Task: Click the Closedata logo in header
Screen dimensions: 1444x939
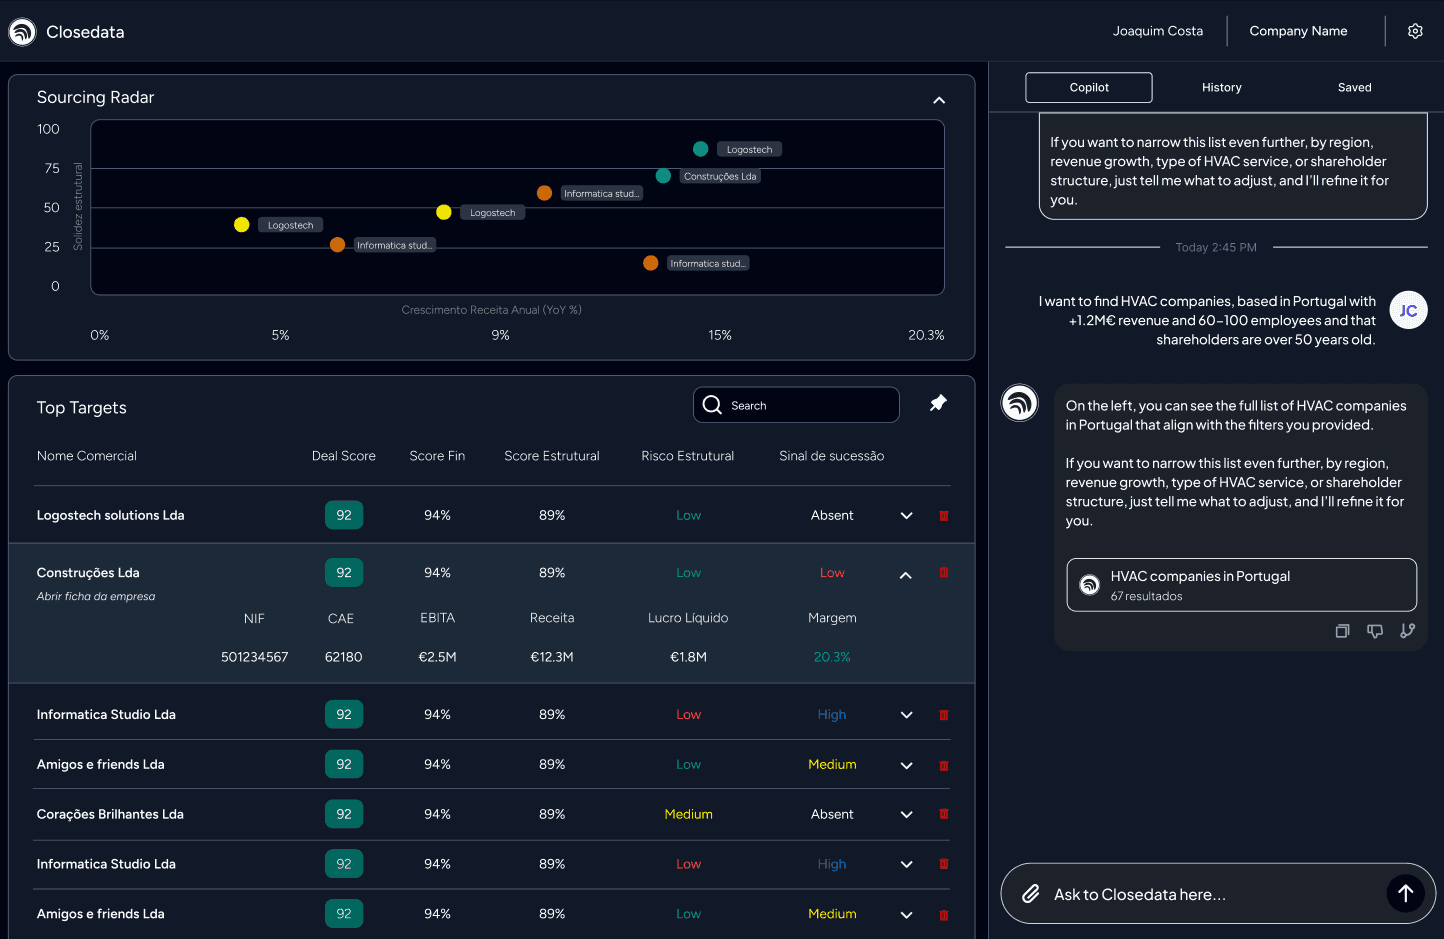Action: [23, 32]
